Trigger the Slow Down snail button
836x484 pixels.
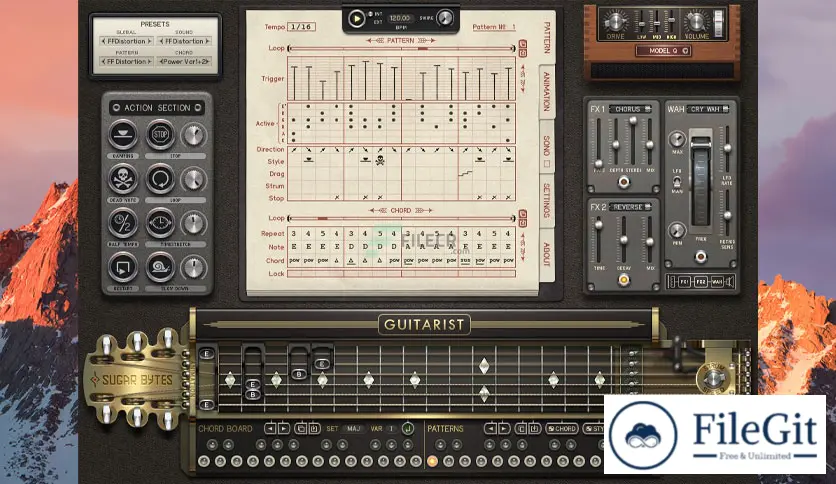click(160, 267)
